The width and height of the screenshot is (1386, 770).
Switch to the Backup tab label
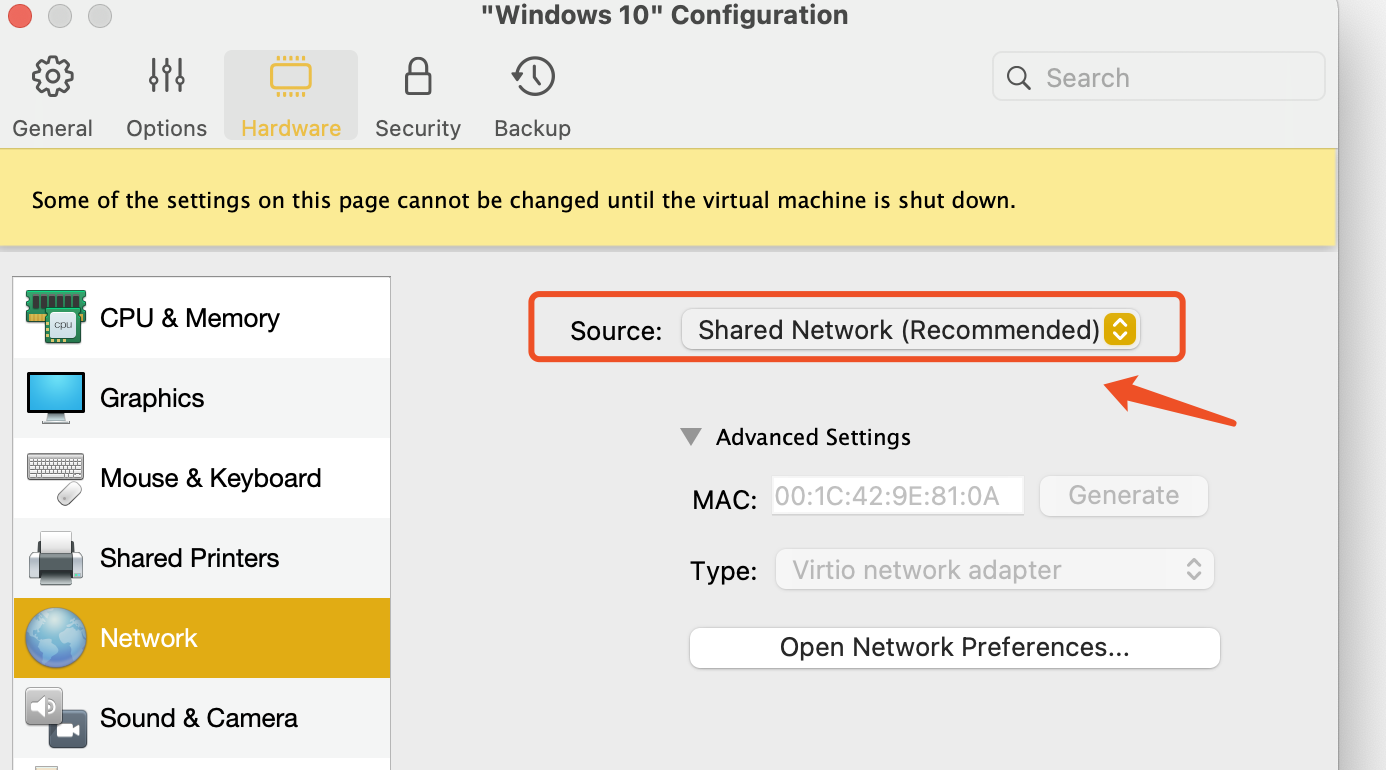click(x=533, y=128)
